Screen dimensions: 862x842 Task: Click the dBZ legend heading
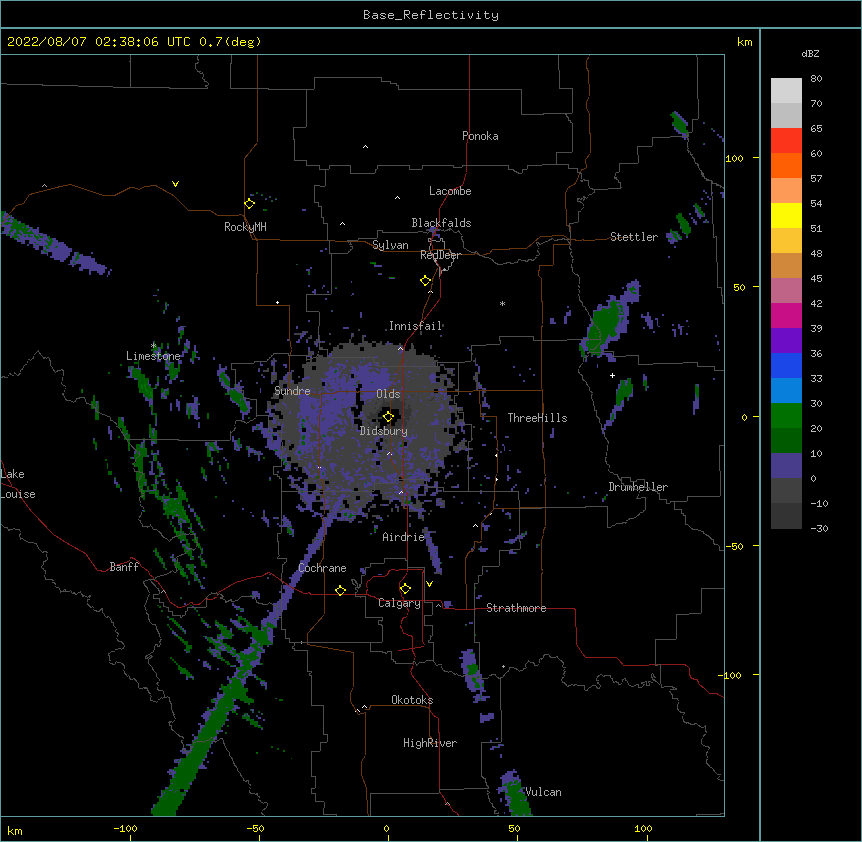click(810, 54)
